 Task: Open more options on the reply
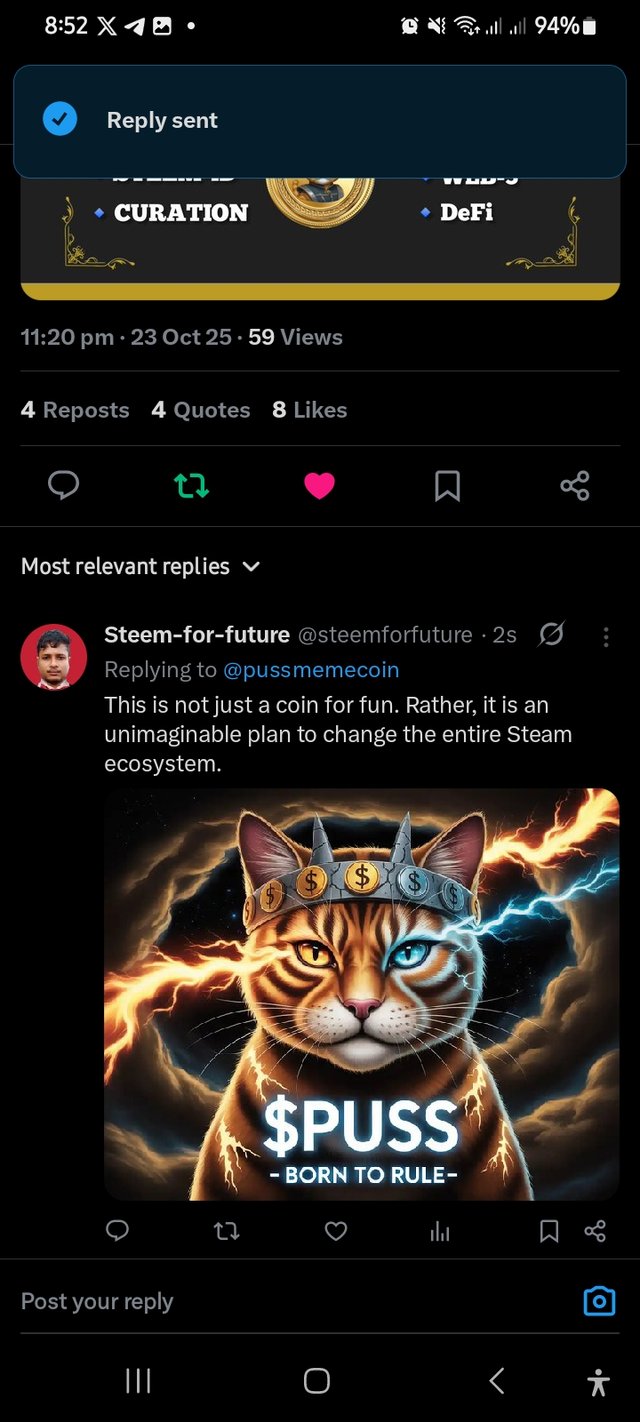point(606,636)
